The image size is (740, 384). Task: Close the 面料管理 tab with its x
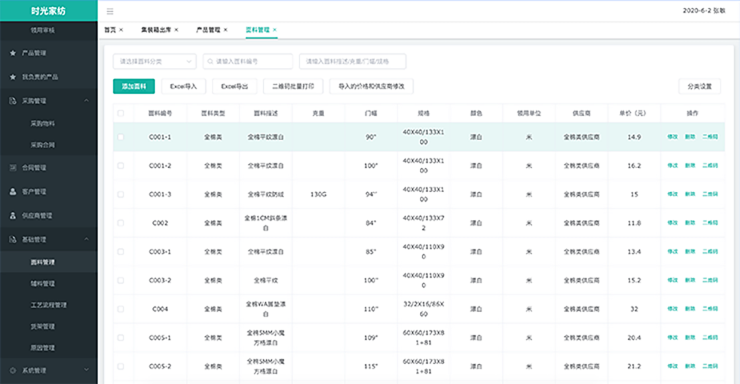[275, 30]
